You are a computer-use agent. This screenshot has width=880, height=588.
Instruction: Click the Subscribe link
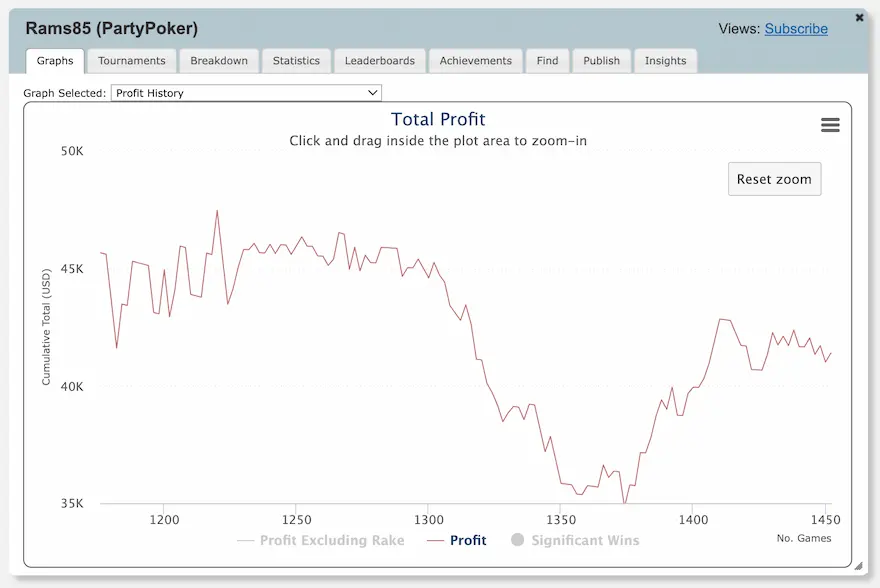point(796,29)
